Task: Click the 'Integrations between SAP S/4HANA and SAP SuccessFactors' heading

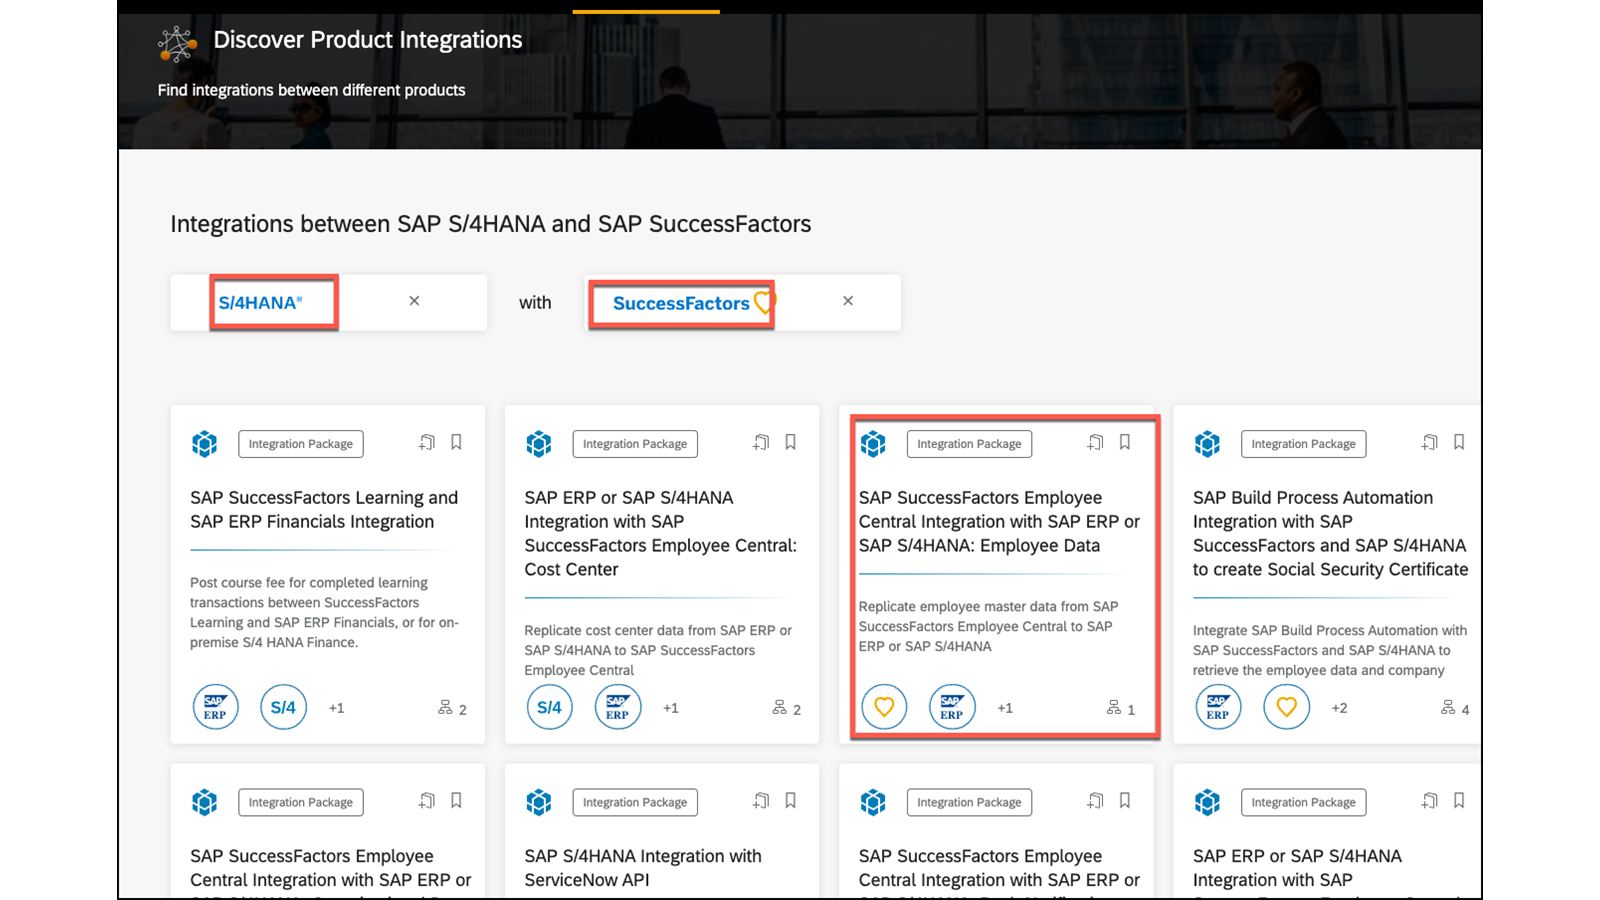Action: 490,224
